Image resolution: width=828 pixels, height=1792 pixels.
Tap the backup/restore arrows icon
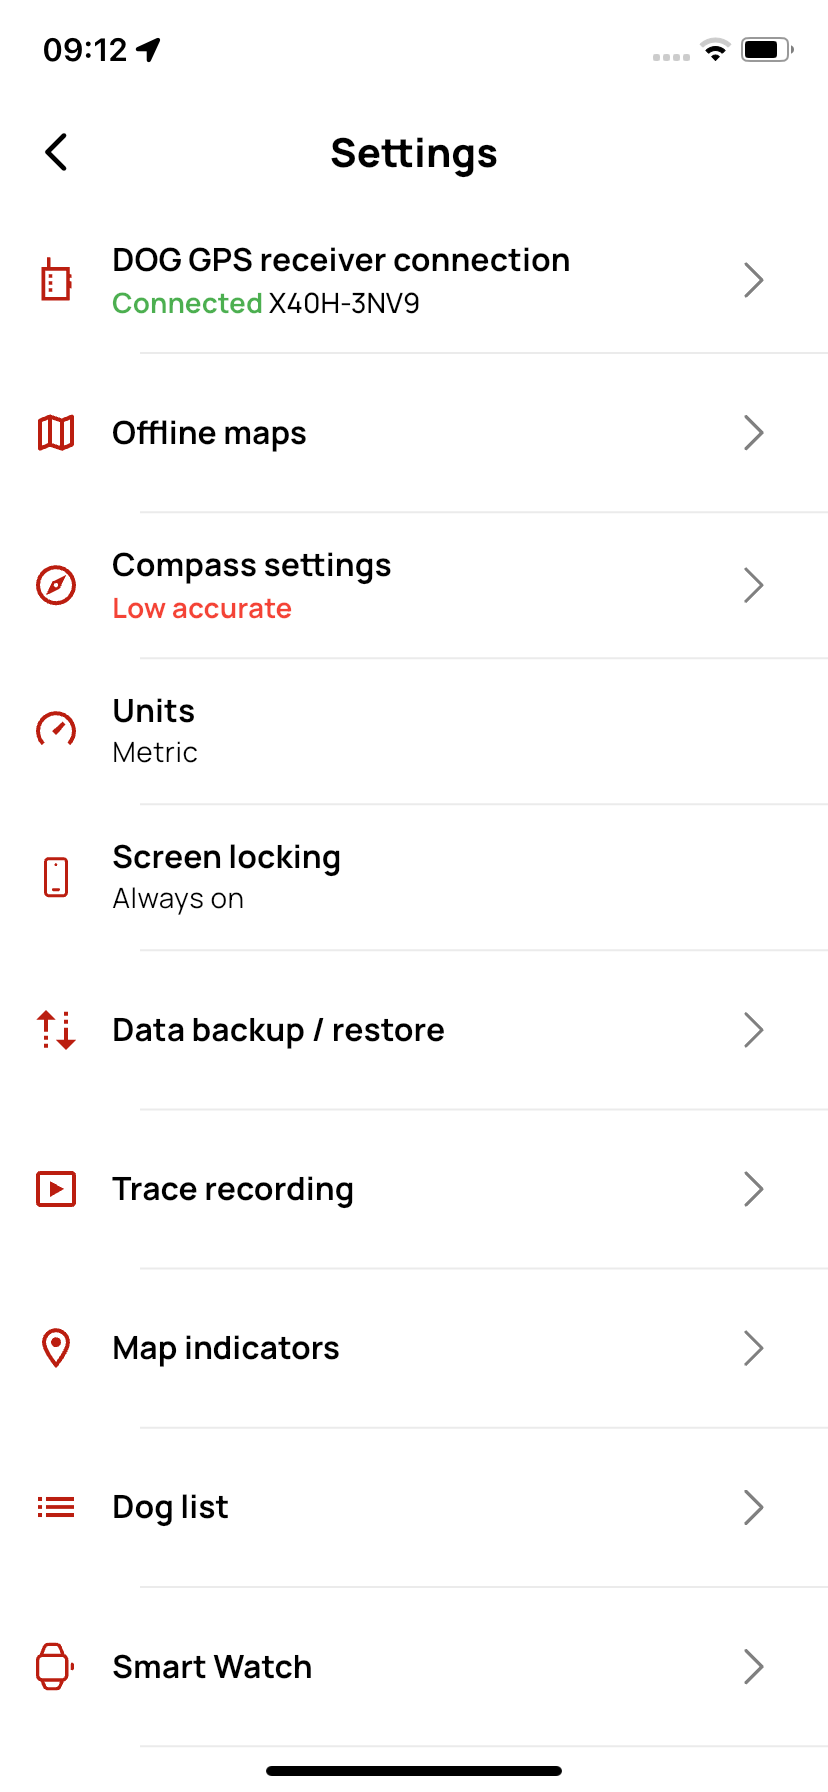(x=56, y=1030)
